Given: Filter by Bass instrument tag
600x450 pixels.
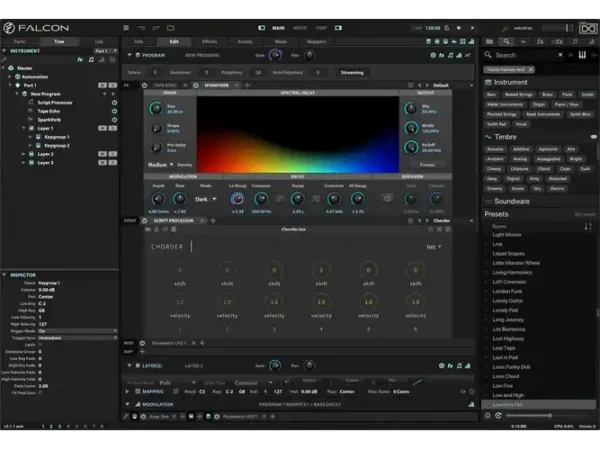Looking at the screenshot, I should (491, 95).
